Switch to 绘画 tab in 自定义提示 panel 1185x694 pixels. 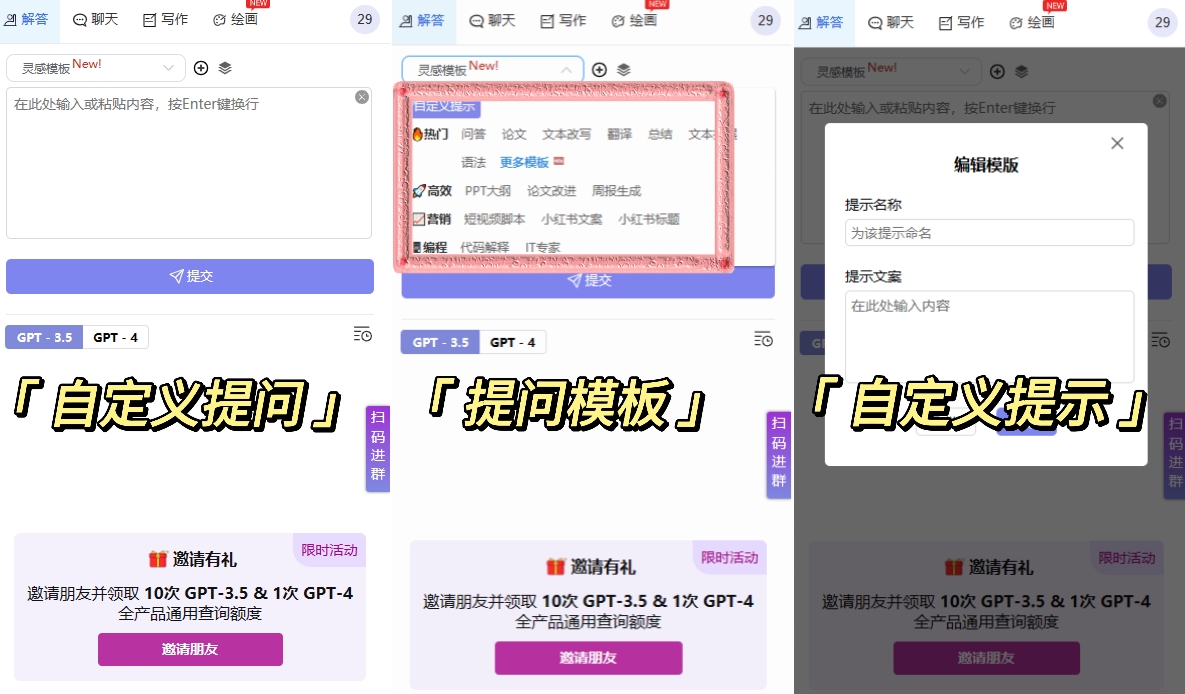1032,23
